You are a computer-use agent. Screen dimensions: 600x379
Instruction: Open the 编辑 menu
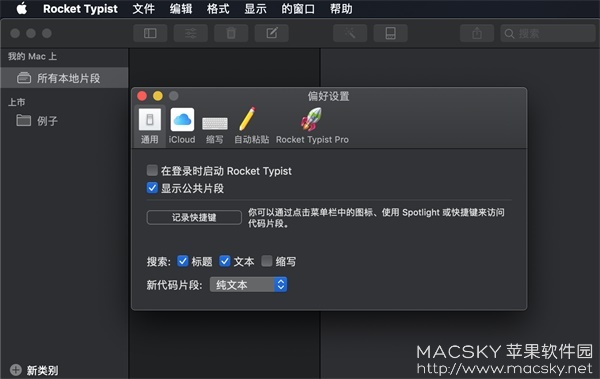(181, 9)
